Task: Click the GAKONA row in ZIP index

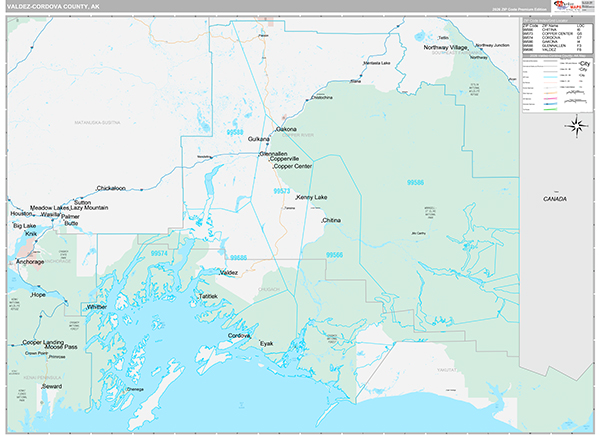Action: (x=553, y=41)
